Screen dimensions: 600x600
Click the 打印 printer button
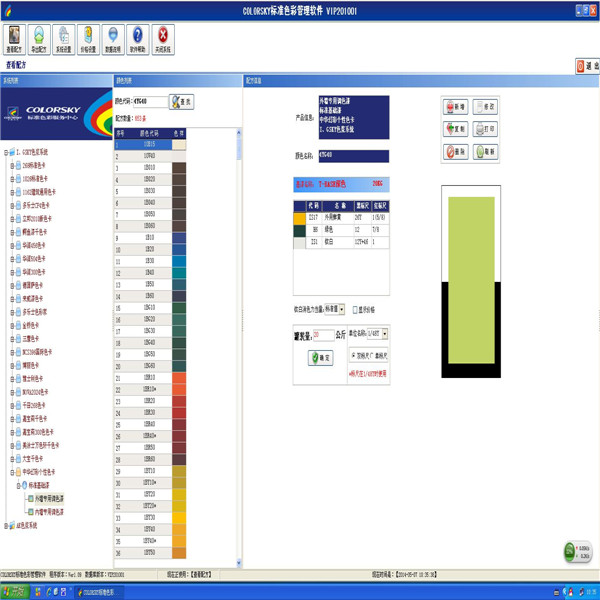(x=484, y=129)
